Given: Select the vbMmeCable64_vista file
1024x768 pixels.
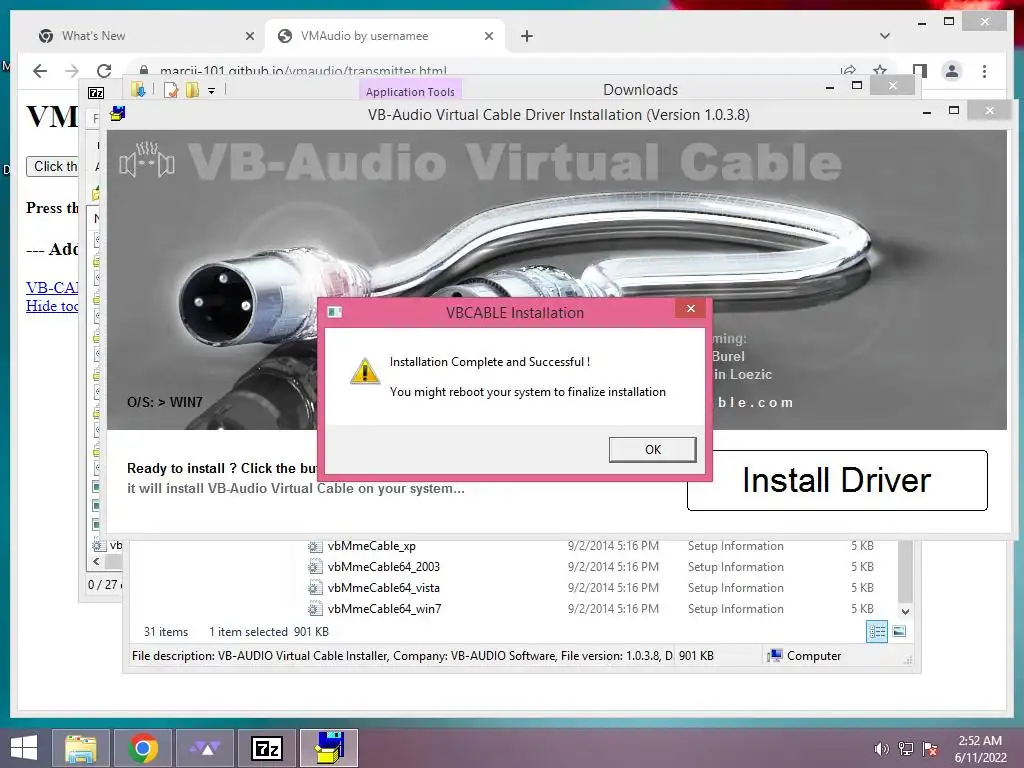Looking at the screenshot, I should (x=383, y=588).
